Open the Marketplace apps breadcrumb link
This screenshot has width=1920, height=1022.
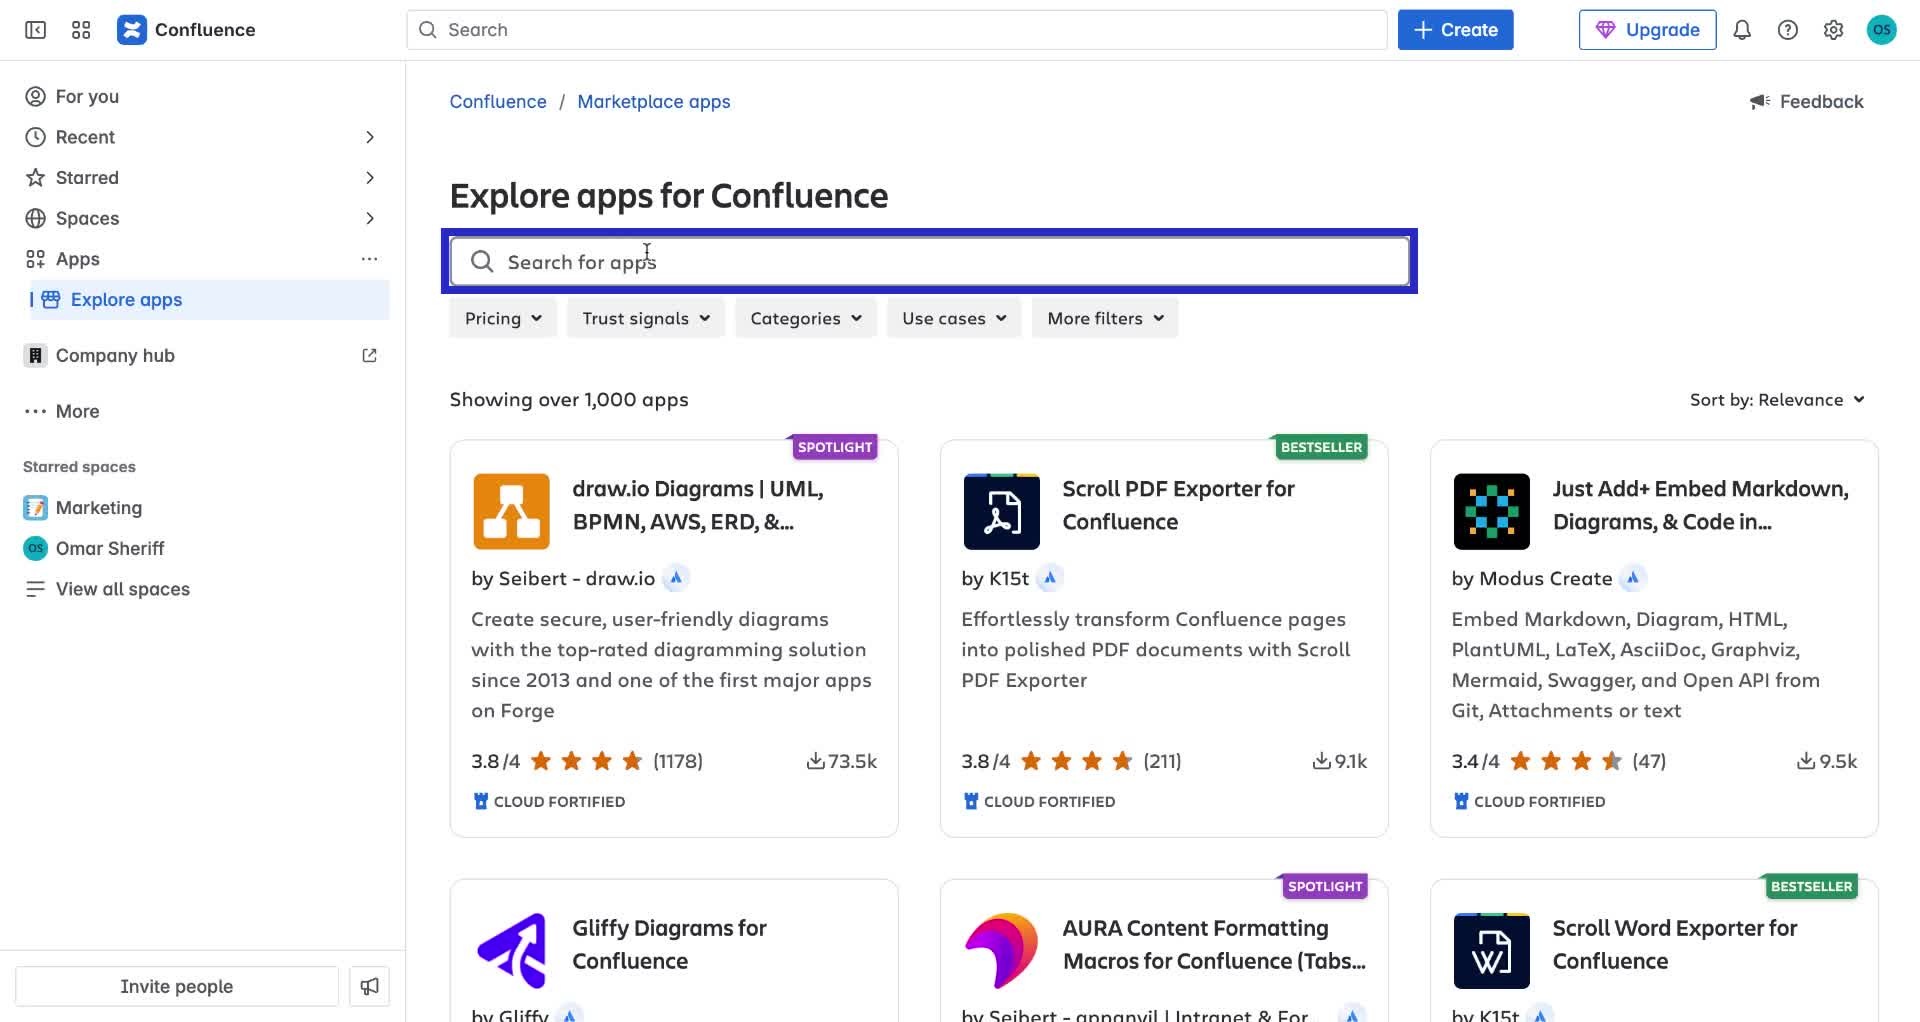click(654, 101)
